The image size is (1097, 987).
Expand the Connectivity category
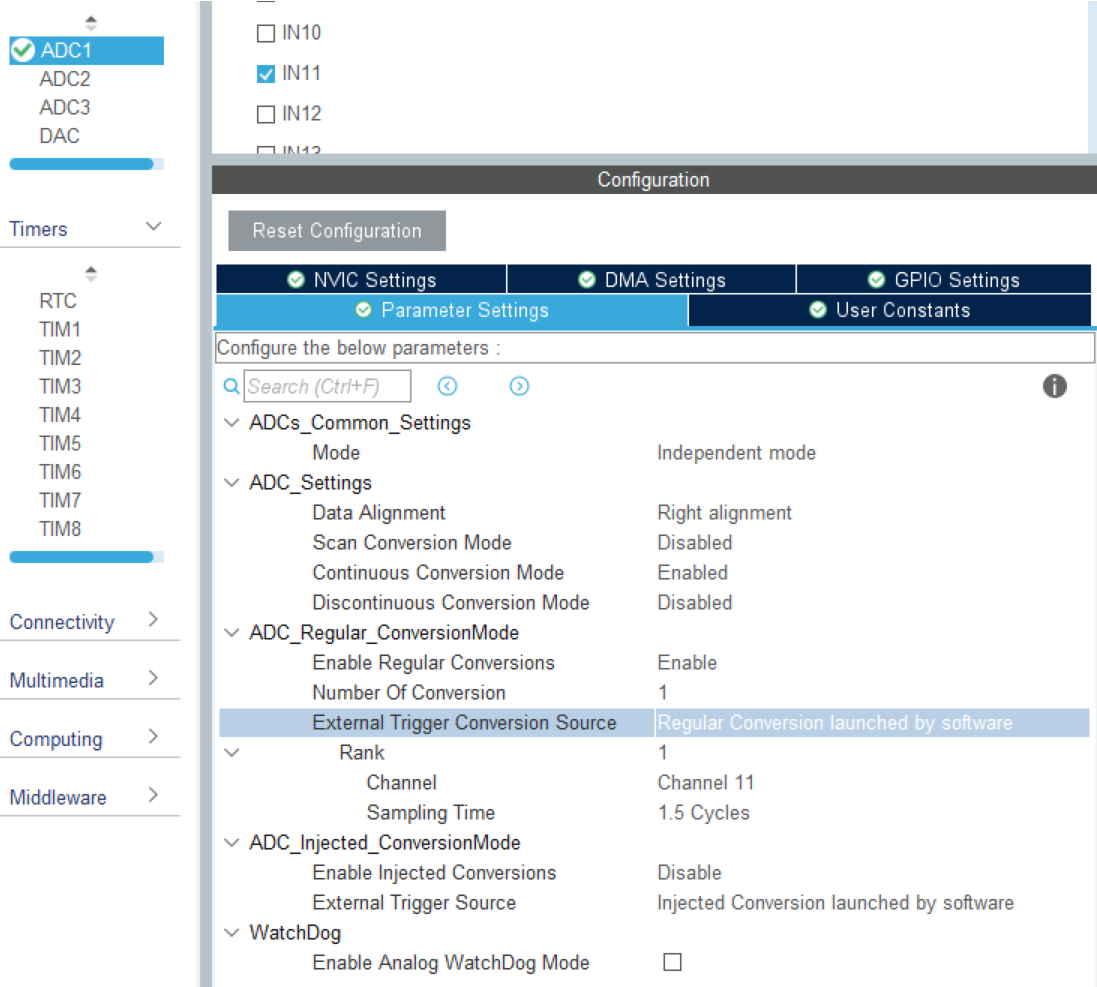tap(154, 619)
